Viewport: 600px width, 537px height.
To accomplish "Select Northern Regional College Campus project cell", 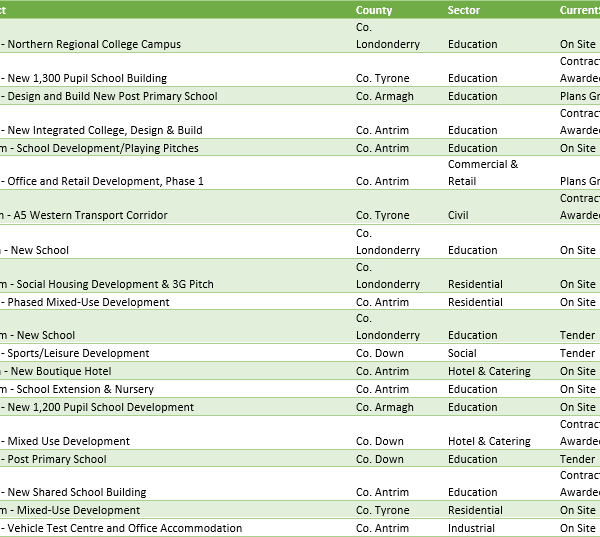I will pyautogui.click(x=94, y=44).
